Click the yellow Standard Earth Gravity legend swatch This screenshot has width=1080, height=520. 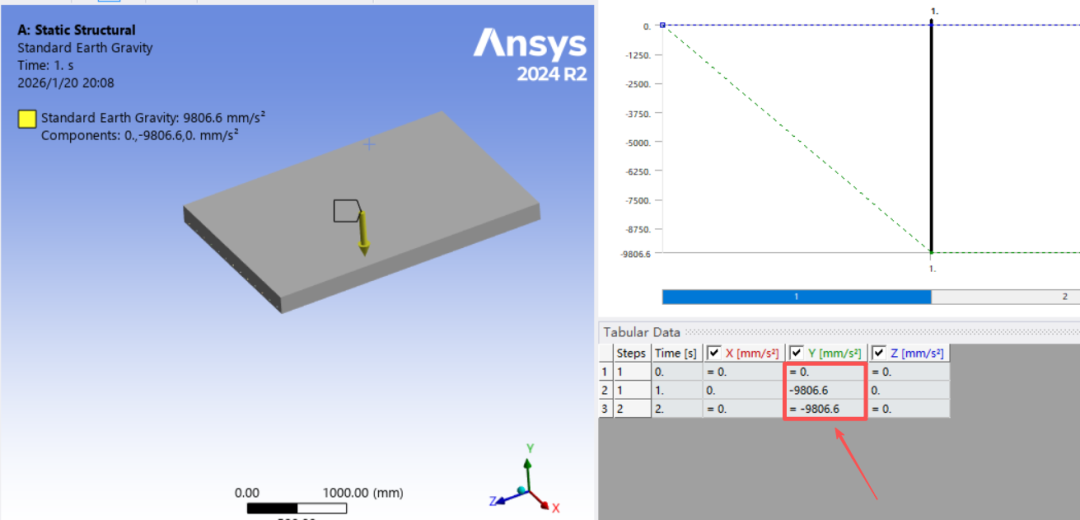[x=26, y=119]
